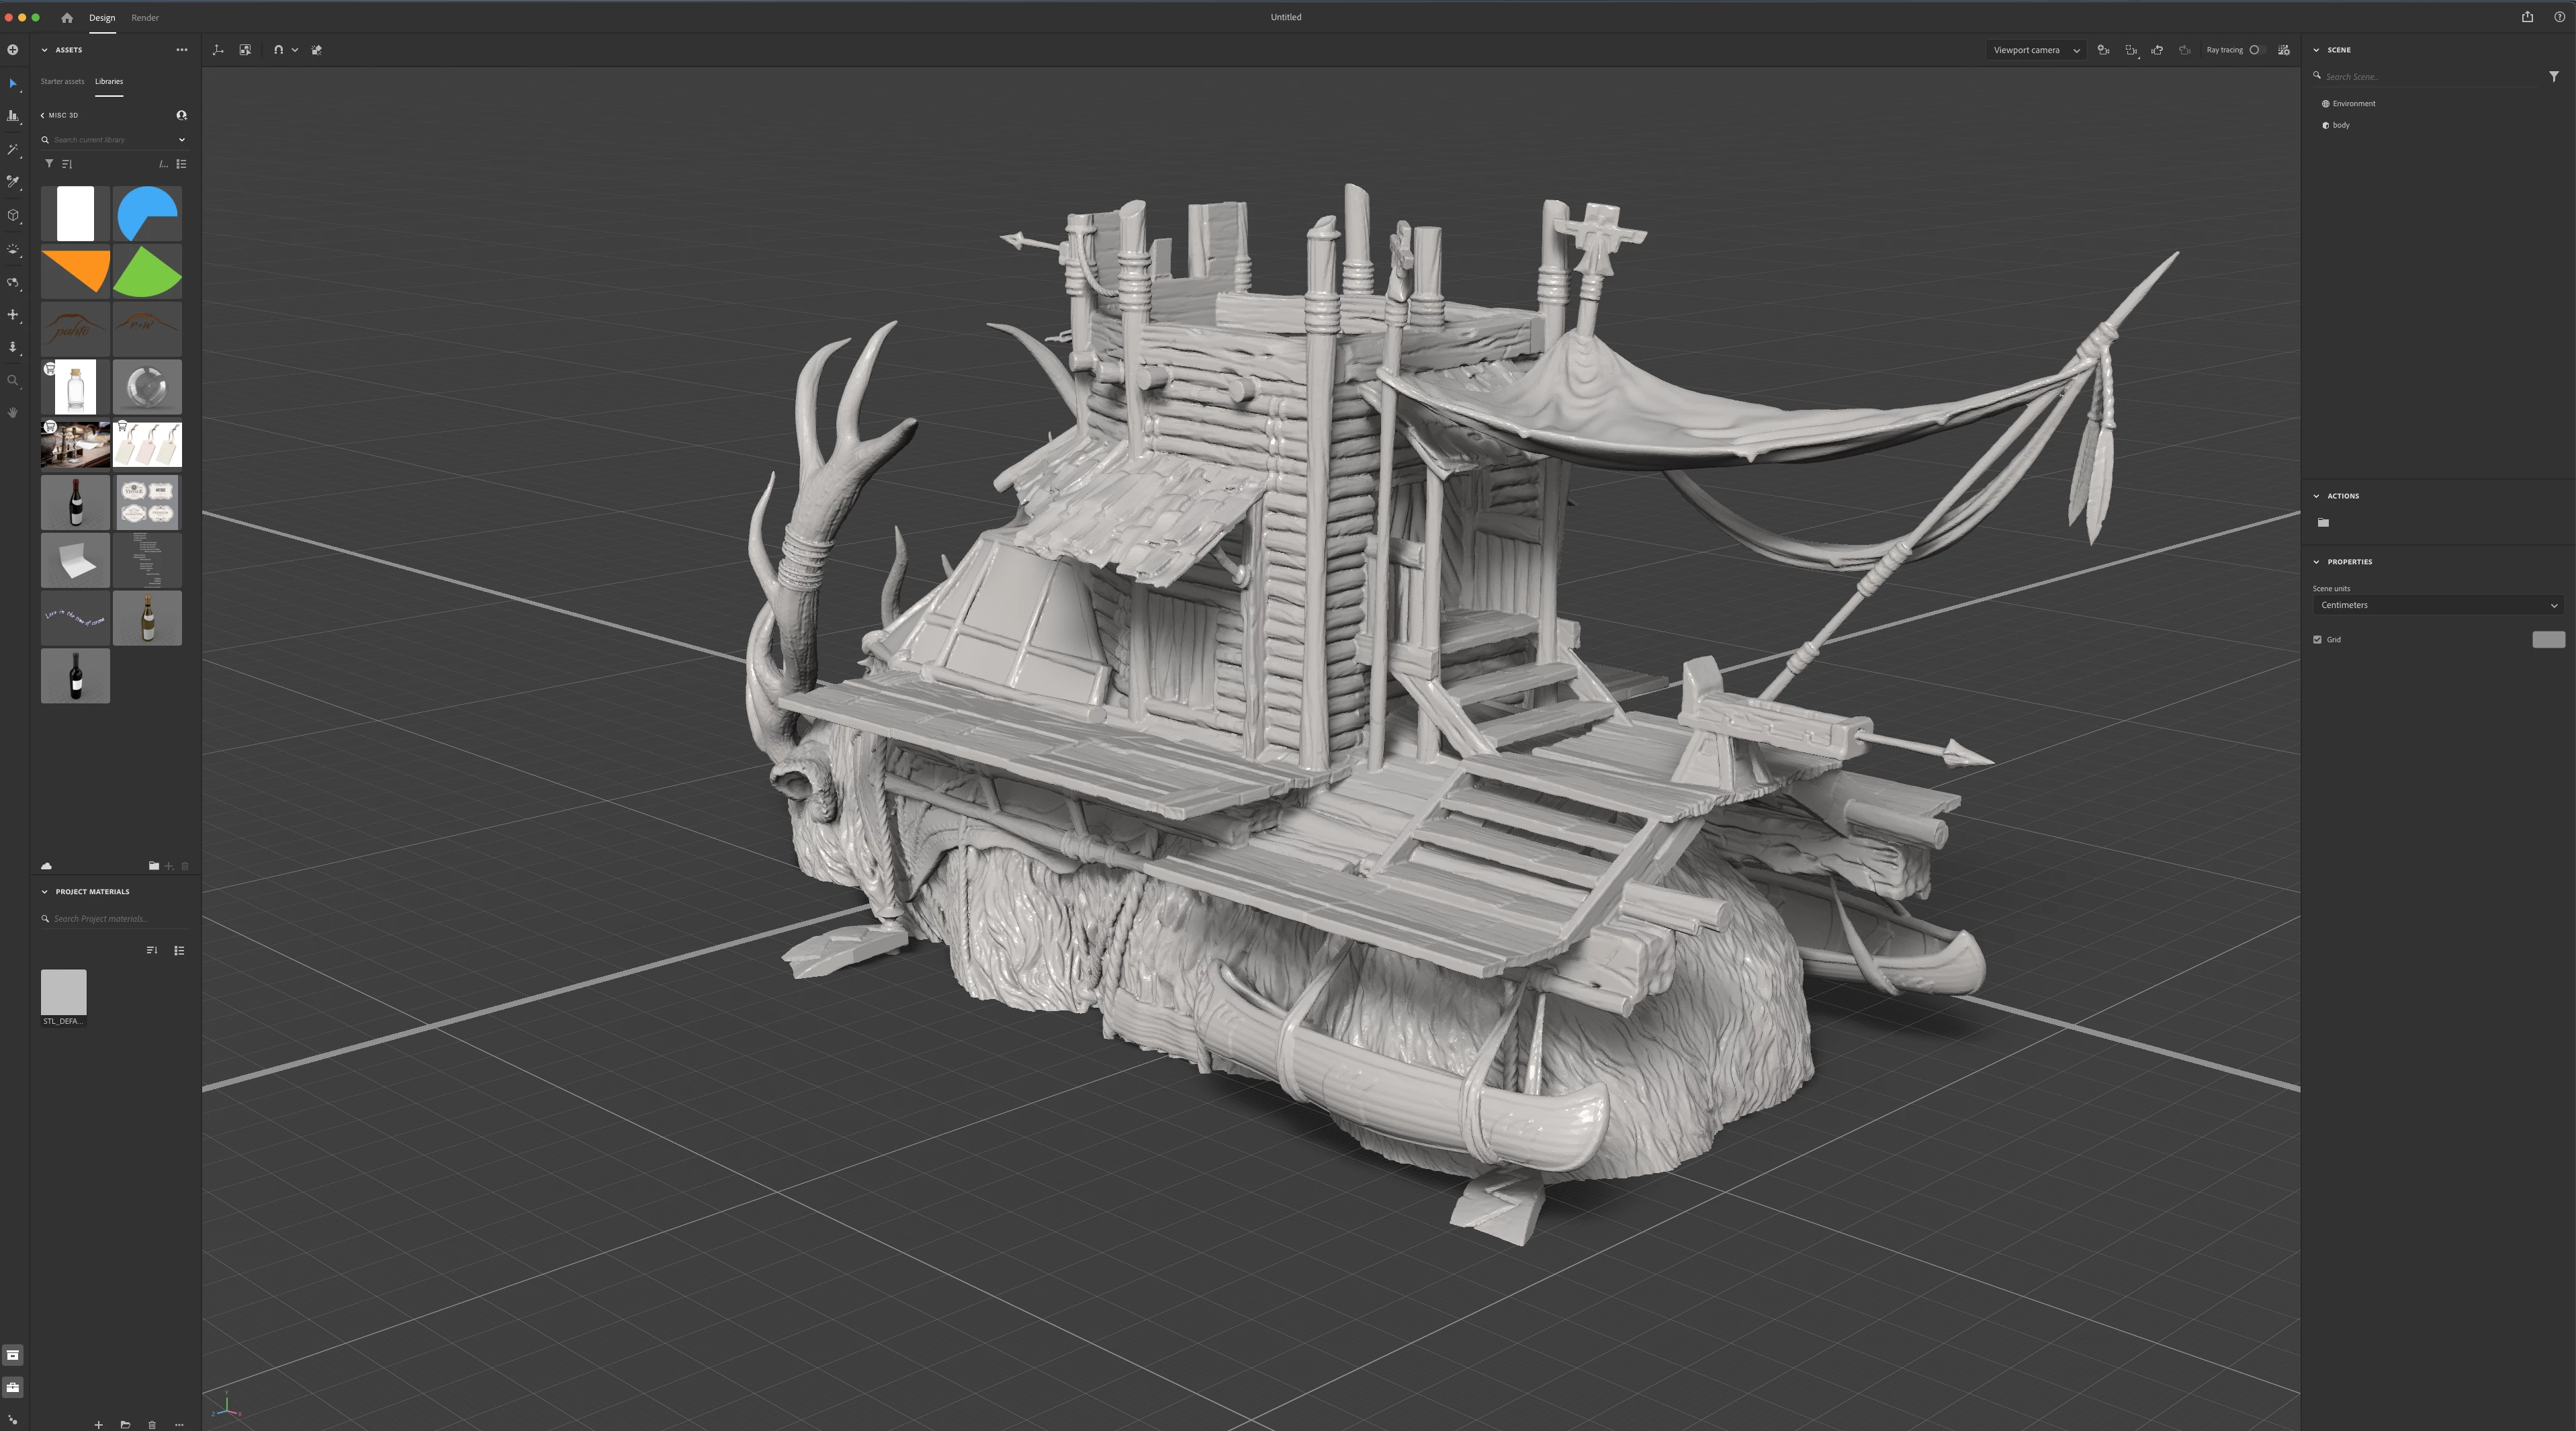Collapse the Project Materials section
2576x1431 pixels.
click(45, 892)
